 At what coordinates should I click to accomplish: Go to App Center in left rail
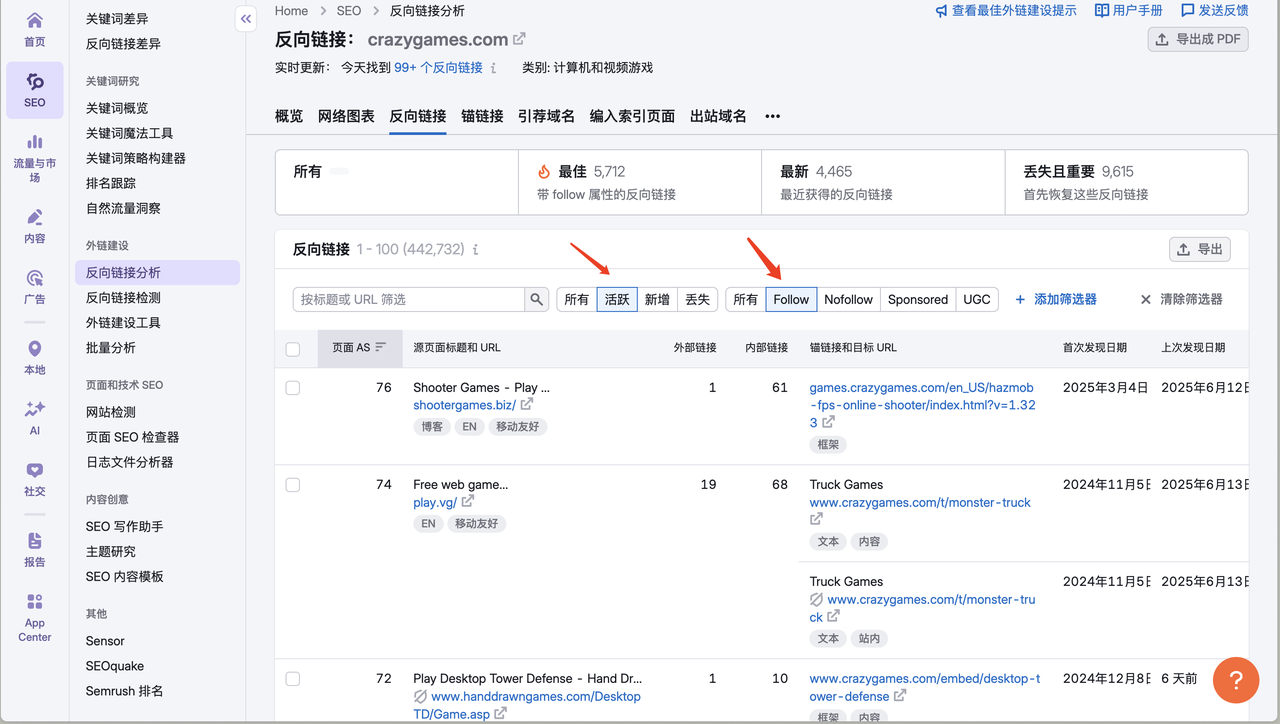click(35, 616)
